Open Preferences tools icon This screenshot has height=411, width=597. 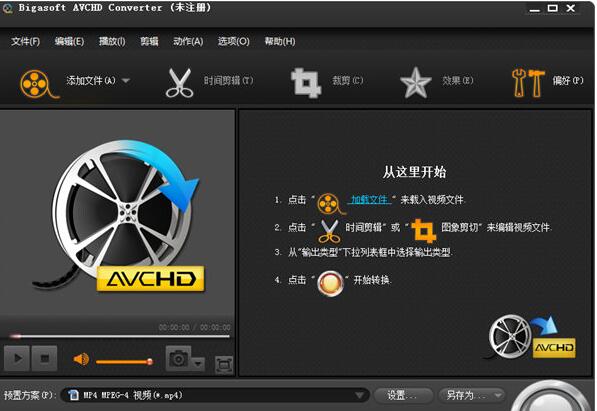point(528,83)
